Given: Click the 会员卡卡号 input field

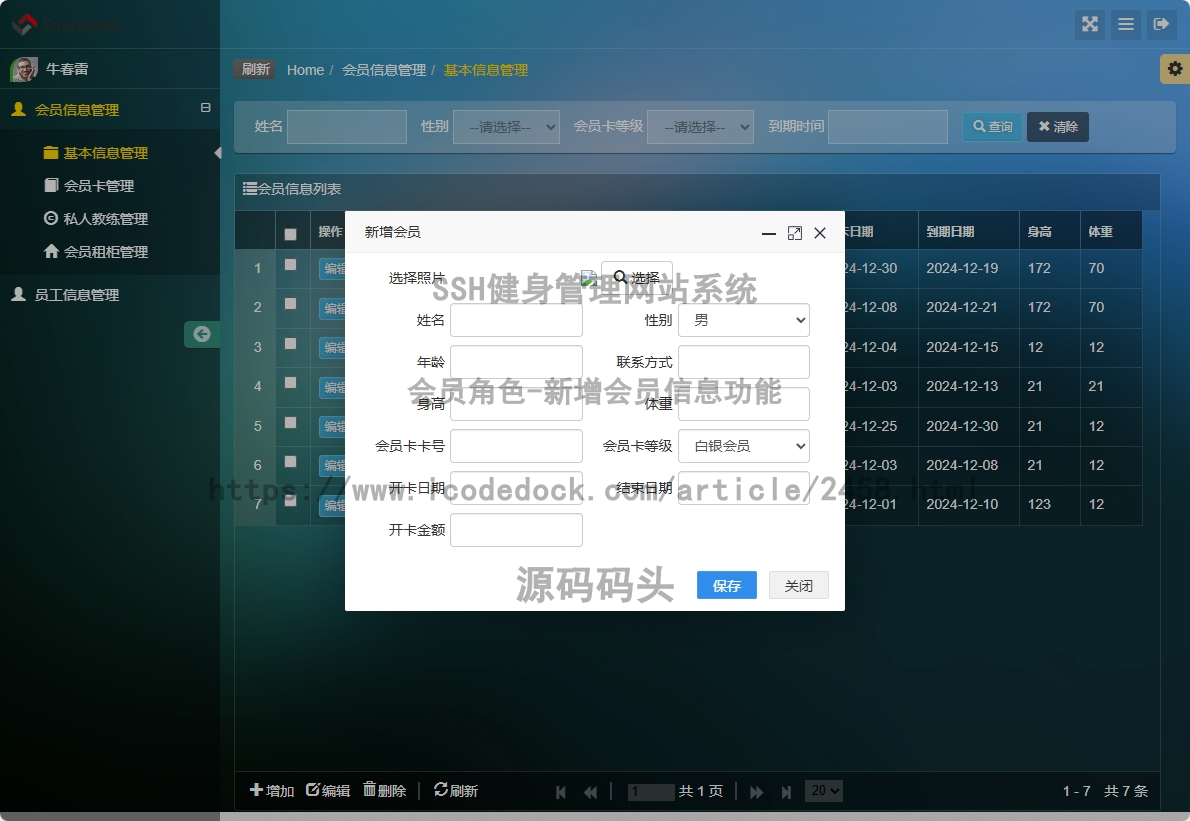Looking at the screenshot, I should 516,446.
